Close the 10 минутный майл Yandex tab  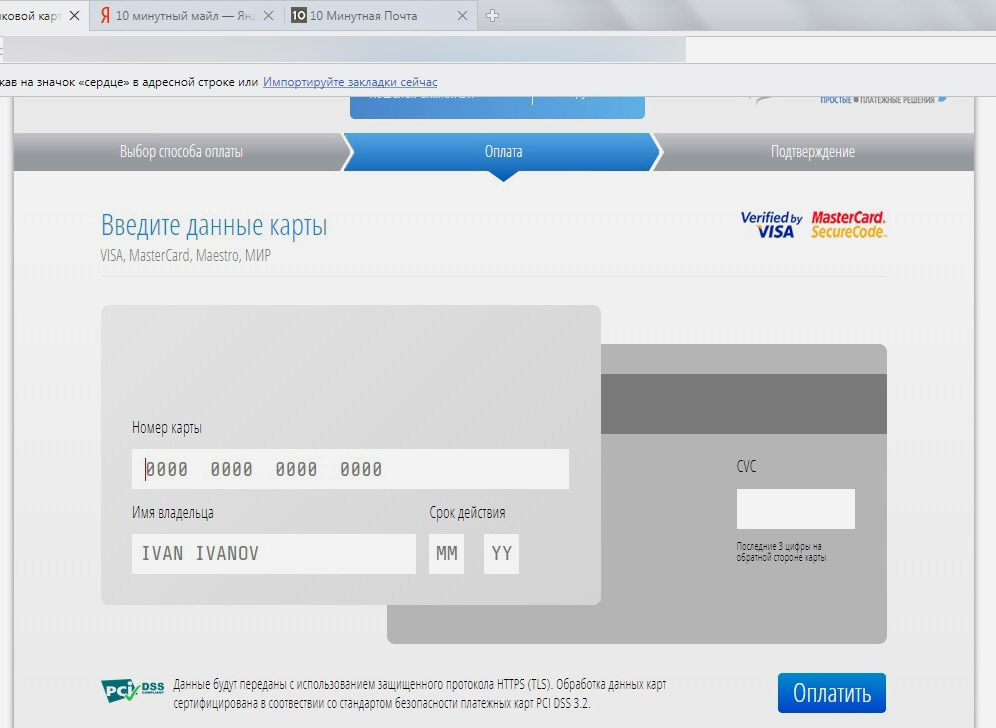[x=268, y=16]
